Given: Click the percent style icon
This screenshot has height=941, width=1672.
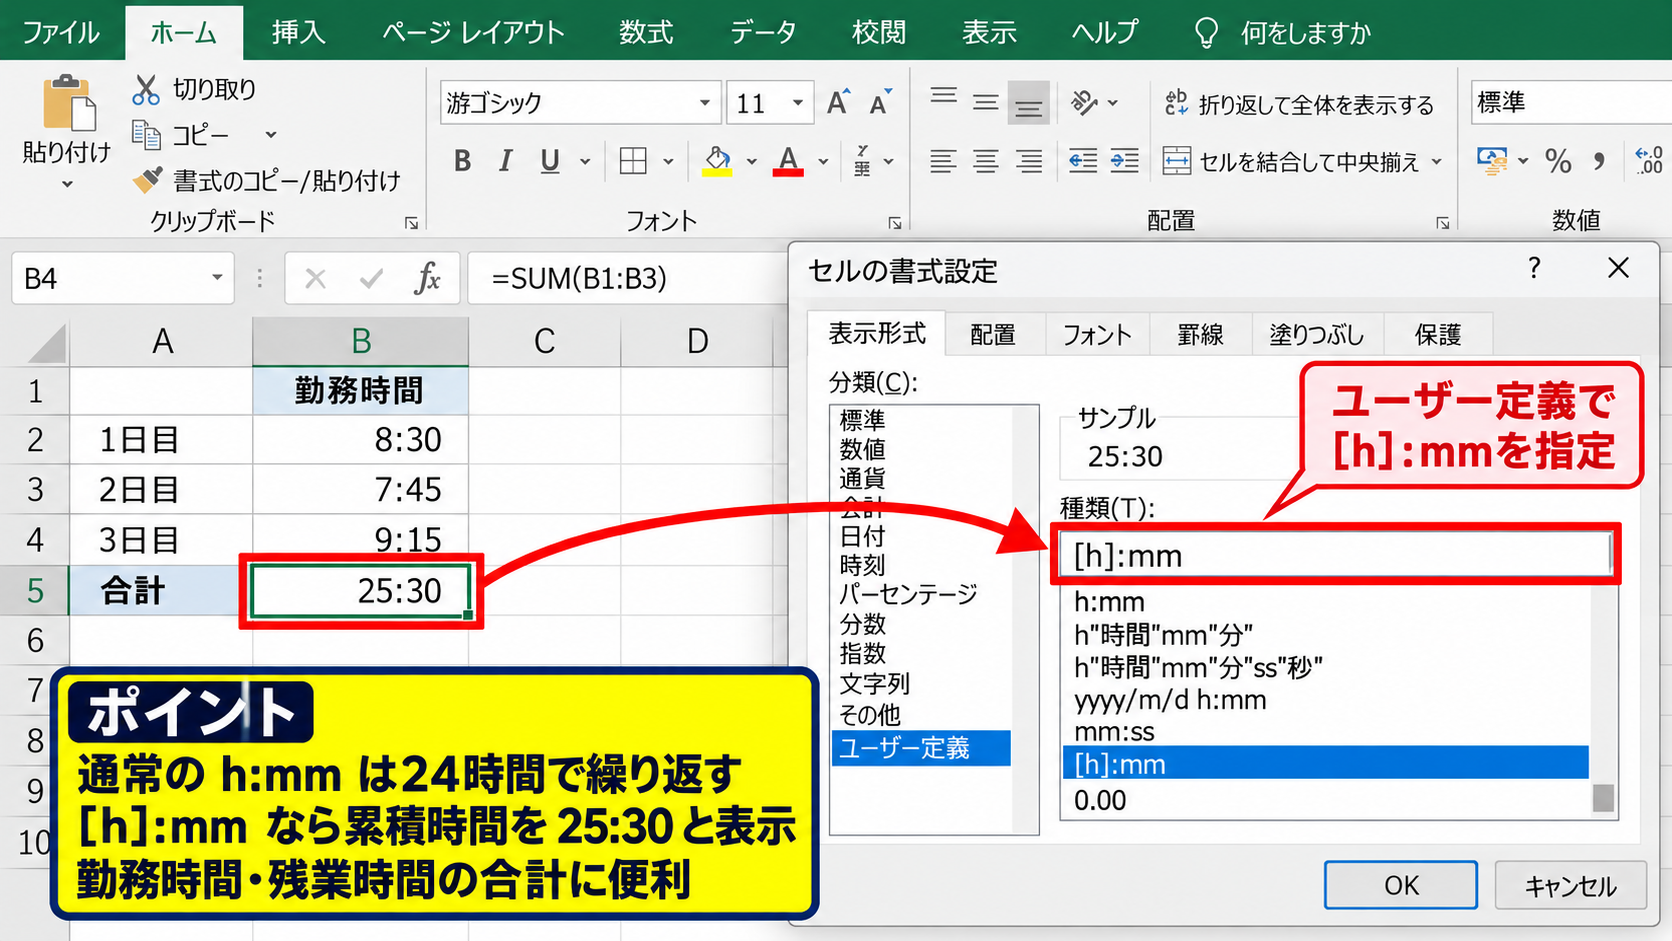Looking at the screenshot, I should pyautogui.click(x=1558, y=161).
